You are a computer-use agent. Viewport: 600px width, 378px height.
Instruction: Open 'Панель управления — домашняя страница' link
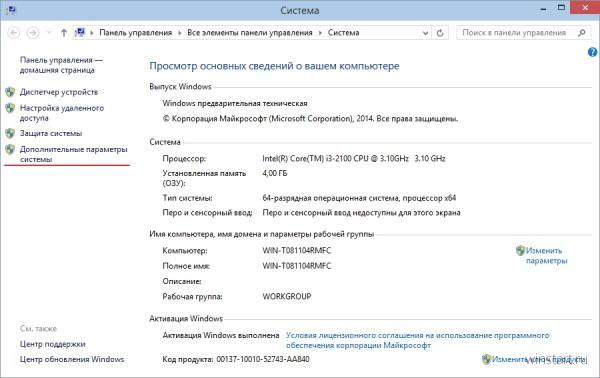61,65
